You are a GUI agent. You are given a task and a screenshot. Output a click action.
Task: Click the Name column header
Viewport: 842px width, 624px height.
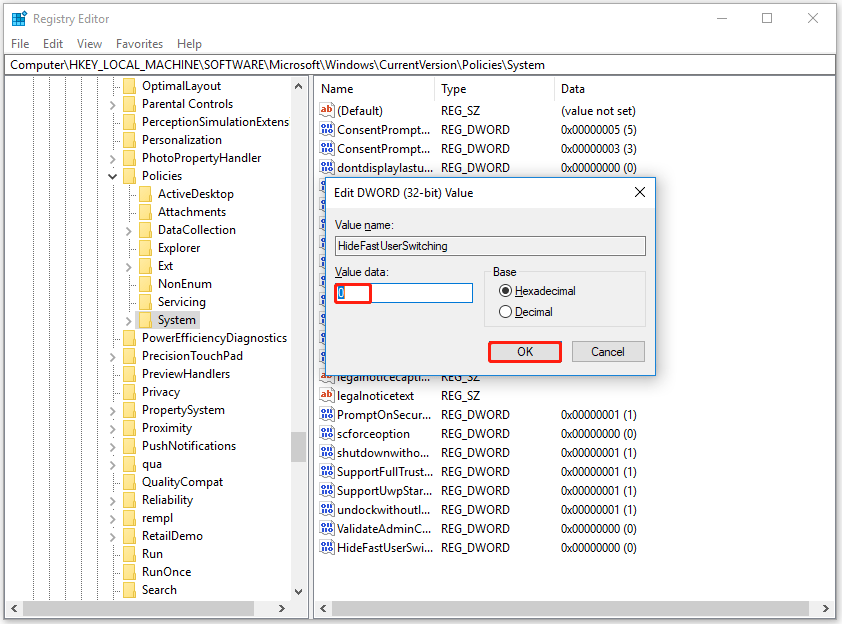coord(374,89)
